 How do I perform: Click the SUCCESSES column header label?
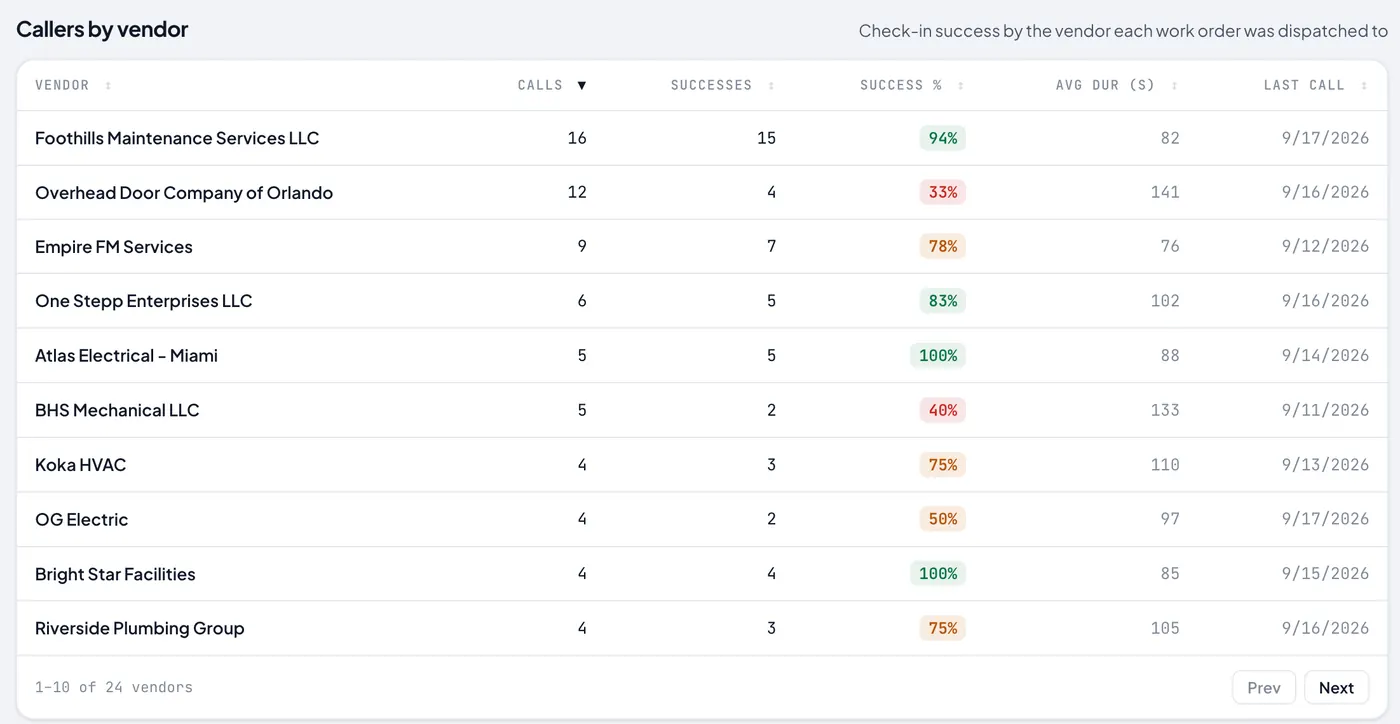[711, 85]
